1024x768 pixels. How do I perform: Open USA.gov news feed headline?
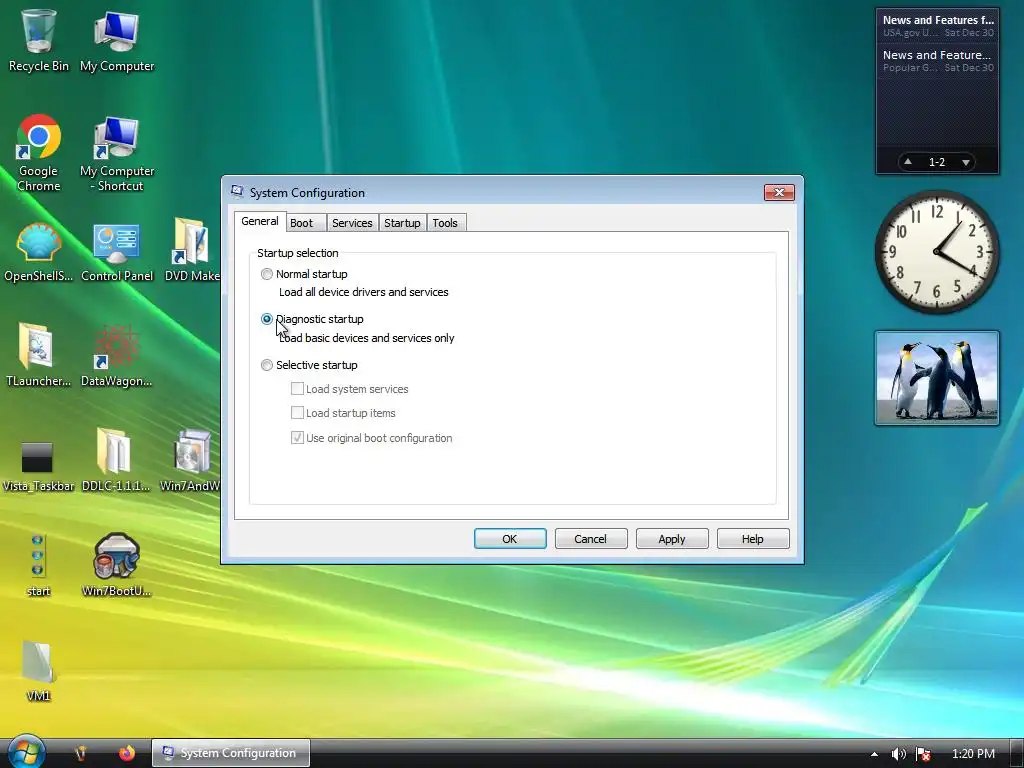point(938,25)
